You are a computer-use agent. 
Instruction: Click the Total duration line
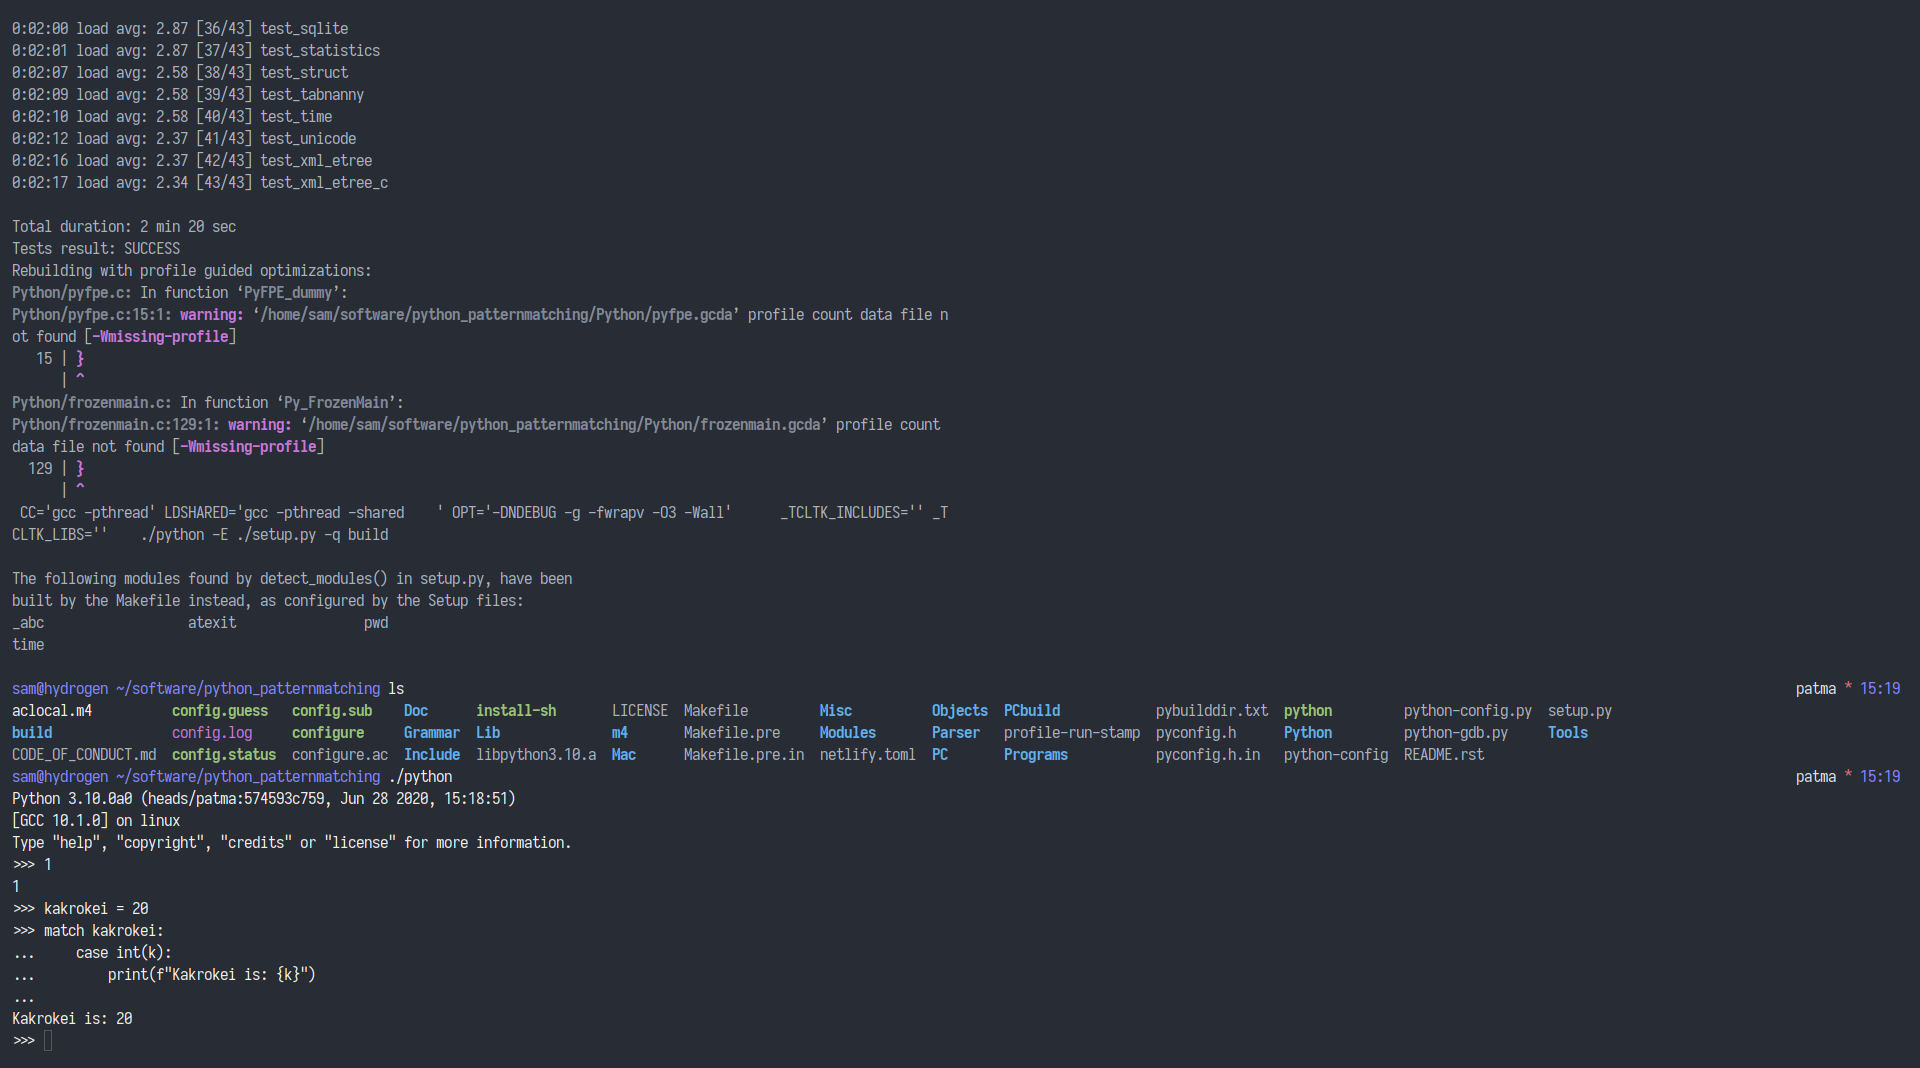pos(124,227)
